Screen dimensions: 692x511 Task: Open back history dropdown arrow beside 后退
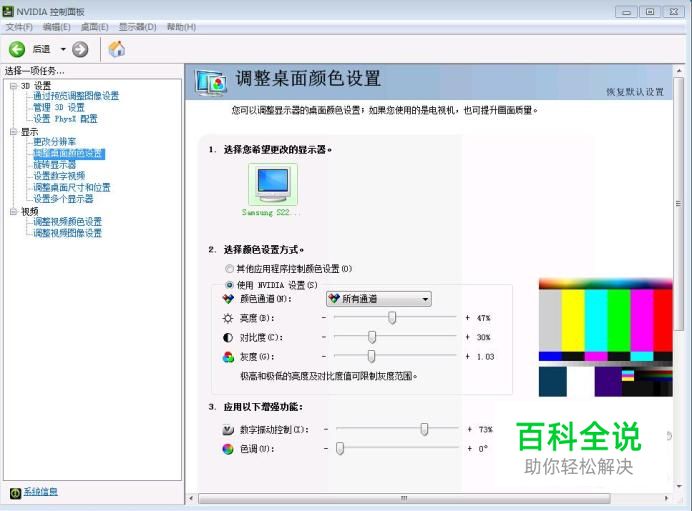point(63,49)
